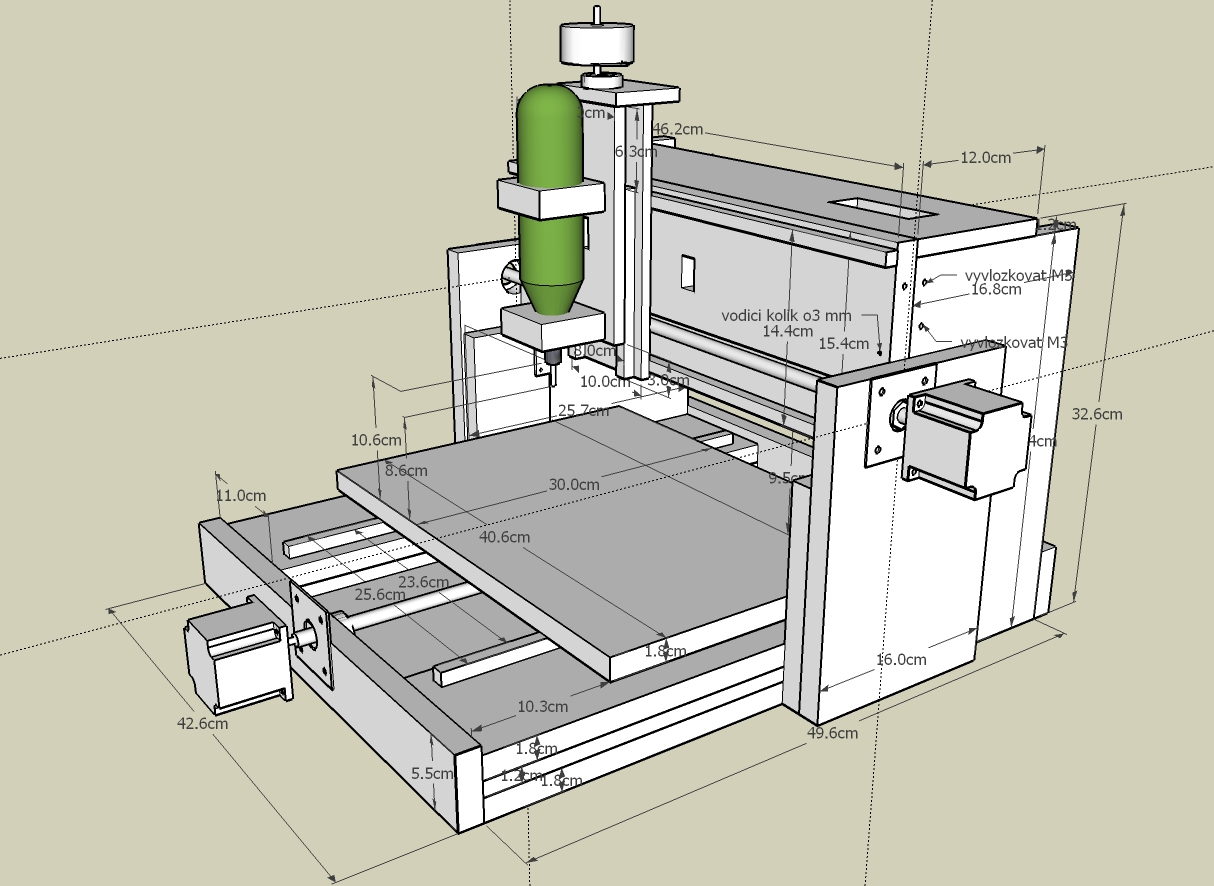
Task: Click the 40.6cm dimension on the table
Action: (x=505, y=536)
